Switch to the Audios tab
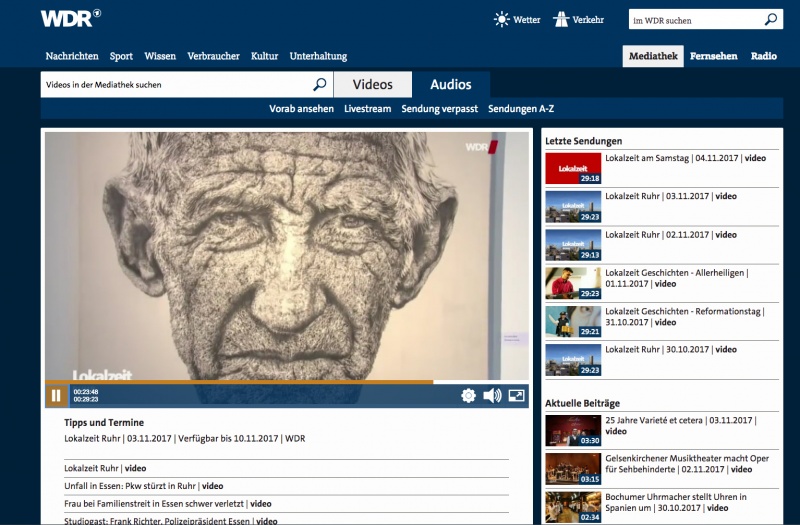Screen dimensions: 800x525 tap(451, 84)
